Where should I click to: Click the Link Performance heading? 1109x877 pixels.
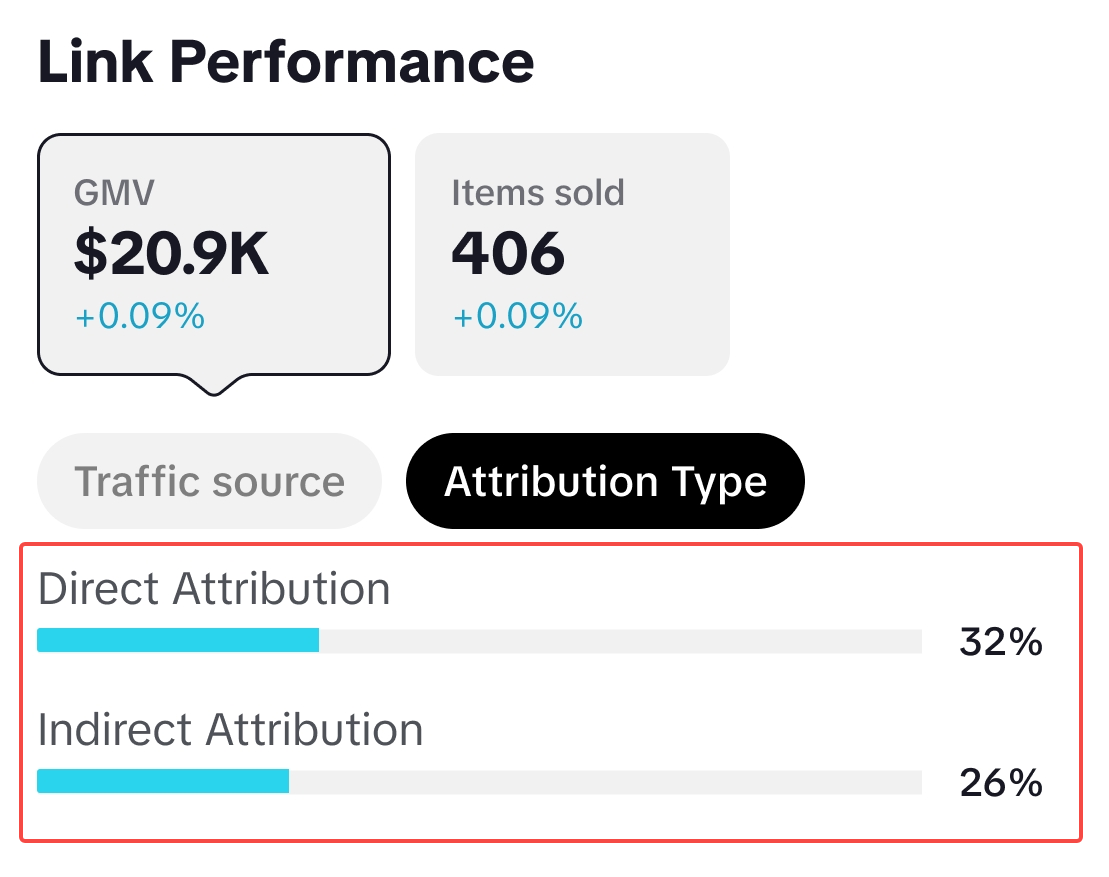(x=286, y=62)
